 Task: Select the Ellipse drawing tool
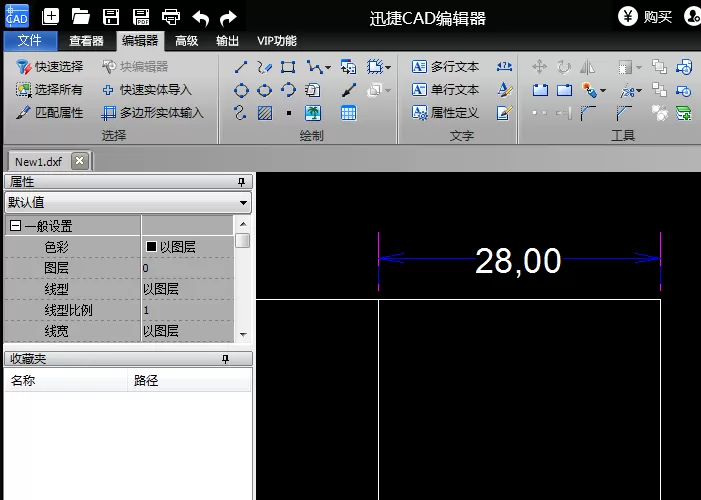tap(264, 90)
